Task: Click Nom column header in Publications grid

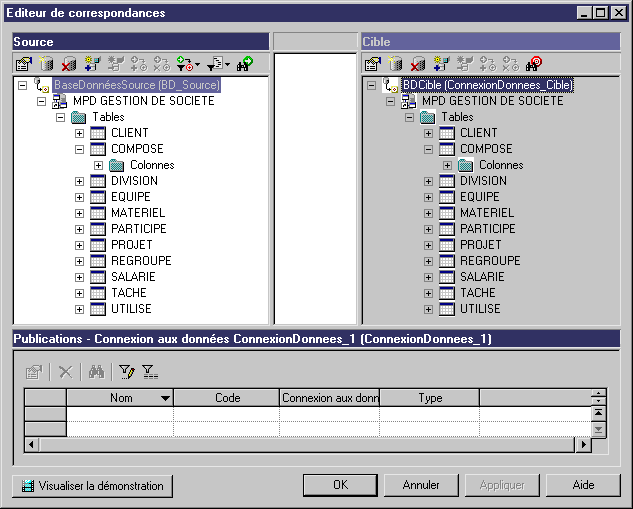Action: tap(120, 398)
